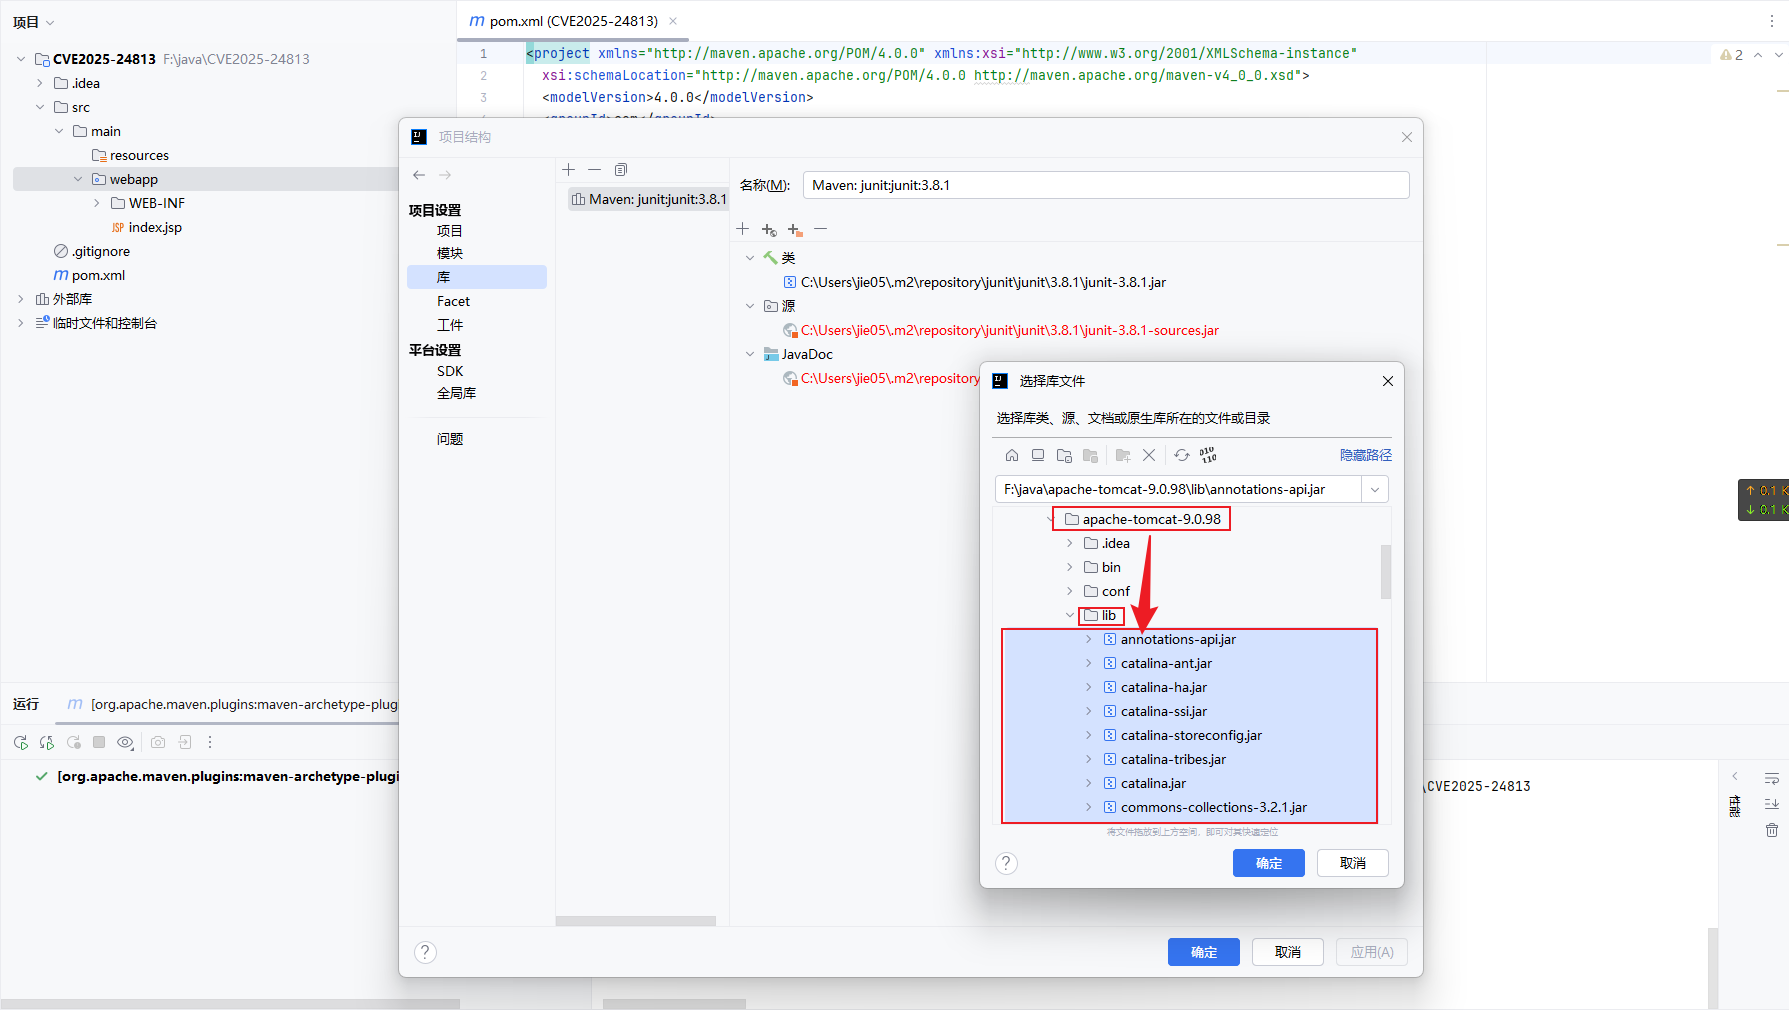Viewport: 1789px width, 1010px height.
Task: Collapse the JavaDoc roots section
Action: click(750, 354)
